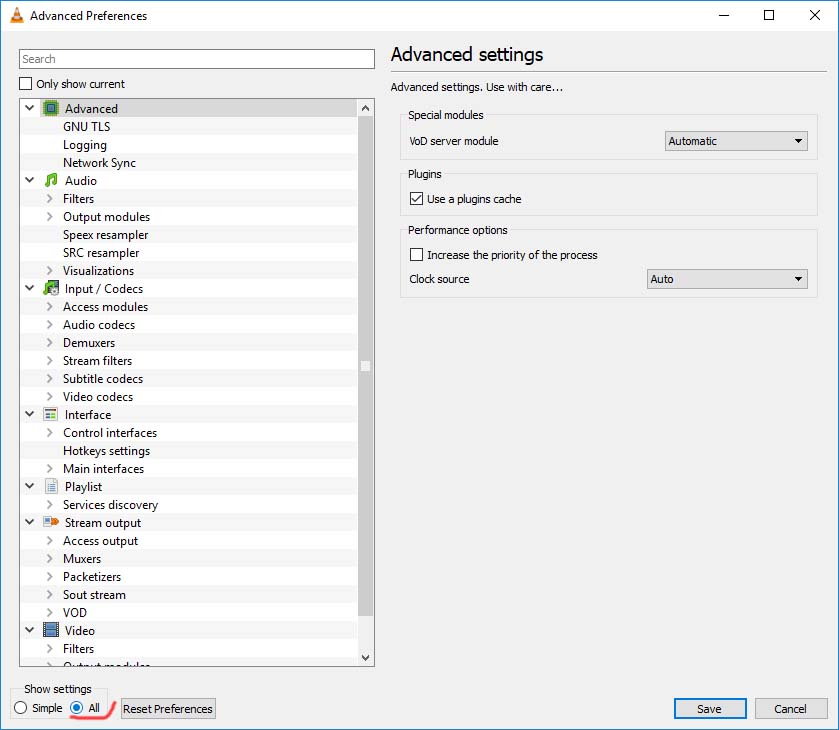Open the Logging settings entry
Screen dimensions: 839x730
tap(85, 145)
